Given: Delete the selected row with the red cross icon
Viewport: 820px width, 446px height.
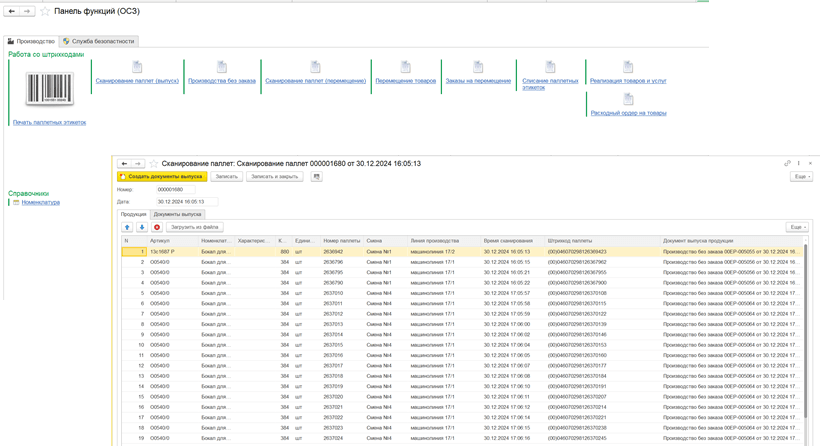Looking at the screenshot, I should (157, 227).
